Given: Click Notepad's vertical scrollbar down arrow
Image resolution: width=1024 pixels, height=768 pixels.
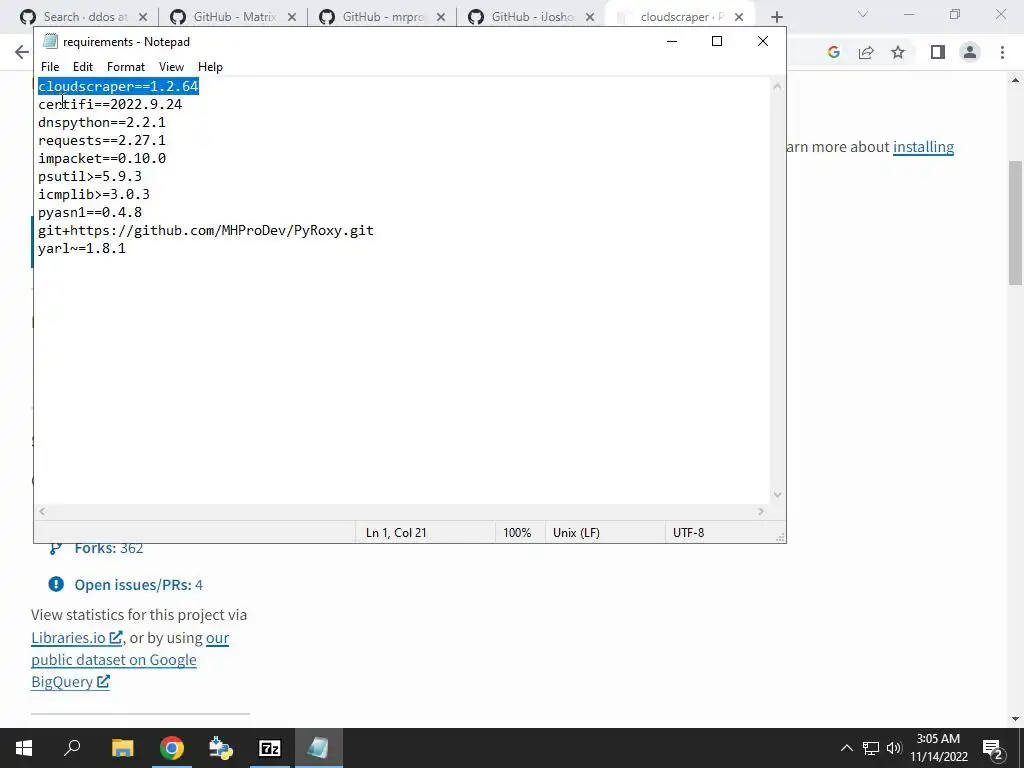Looking at the screenshot, I should (x=777, y=494).
